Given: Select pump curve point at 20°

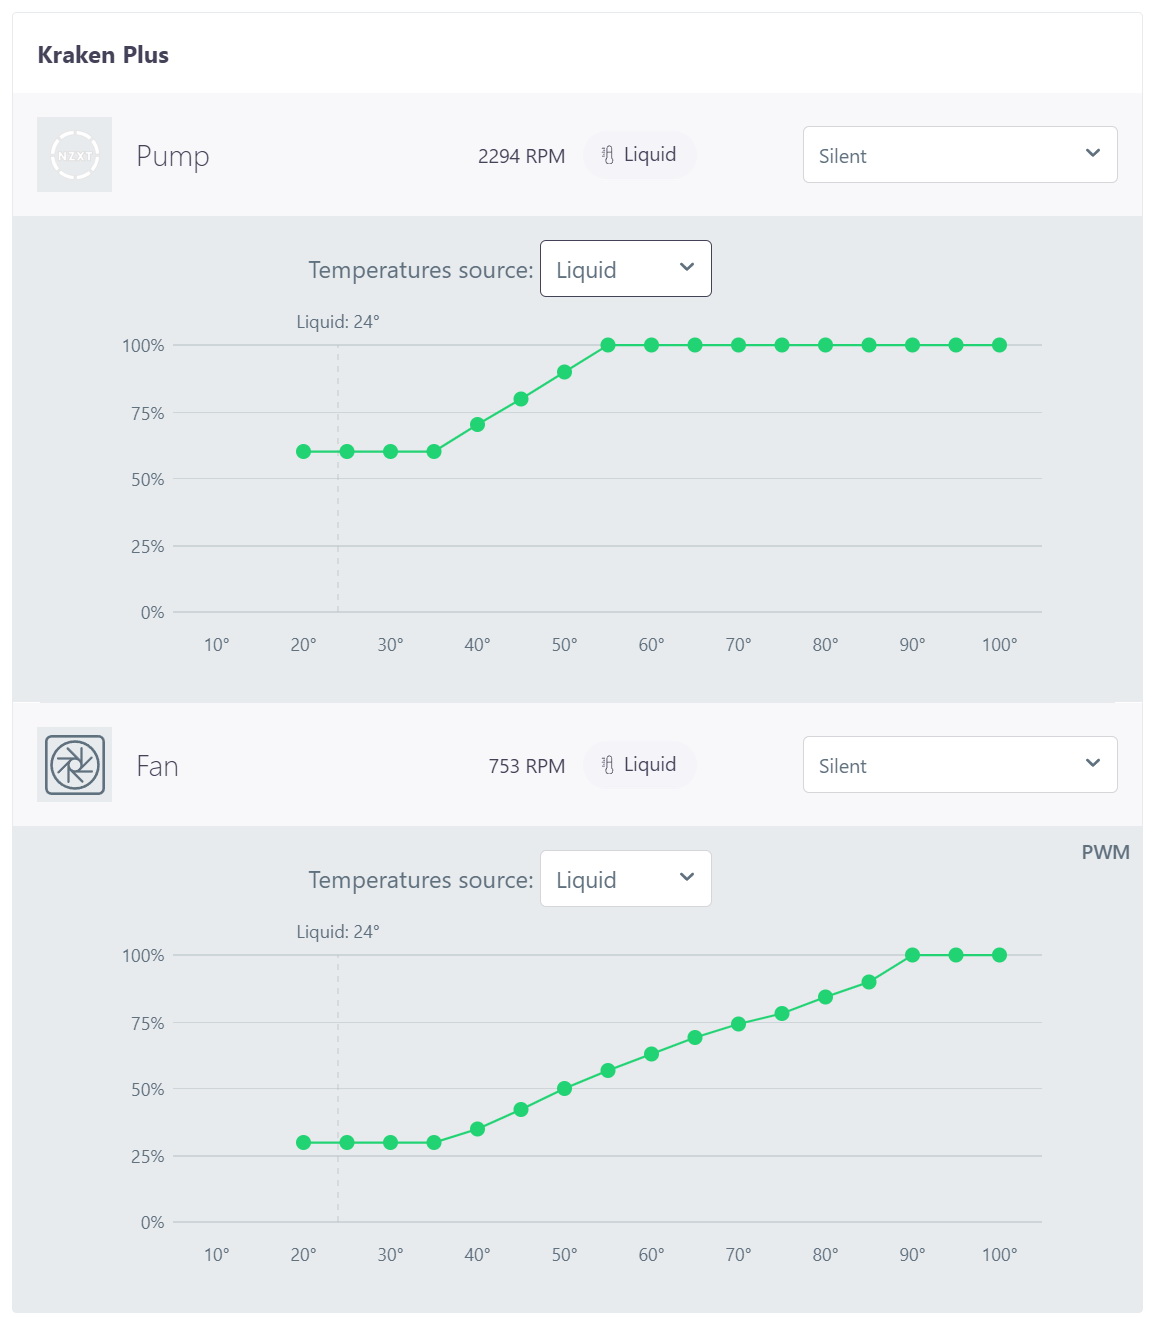Looking at the screenshot, I should (x=303, y=452).
